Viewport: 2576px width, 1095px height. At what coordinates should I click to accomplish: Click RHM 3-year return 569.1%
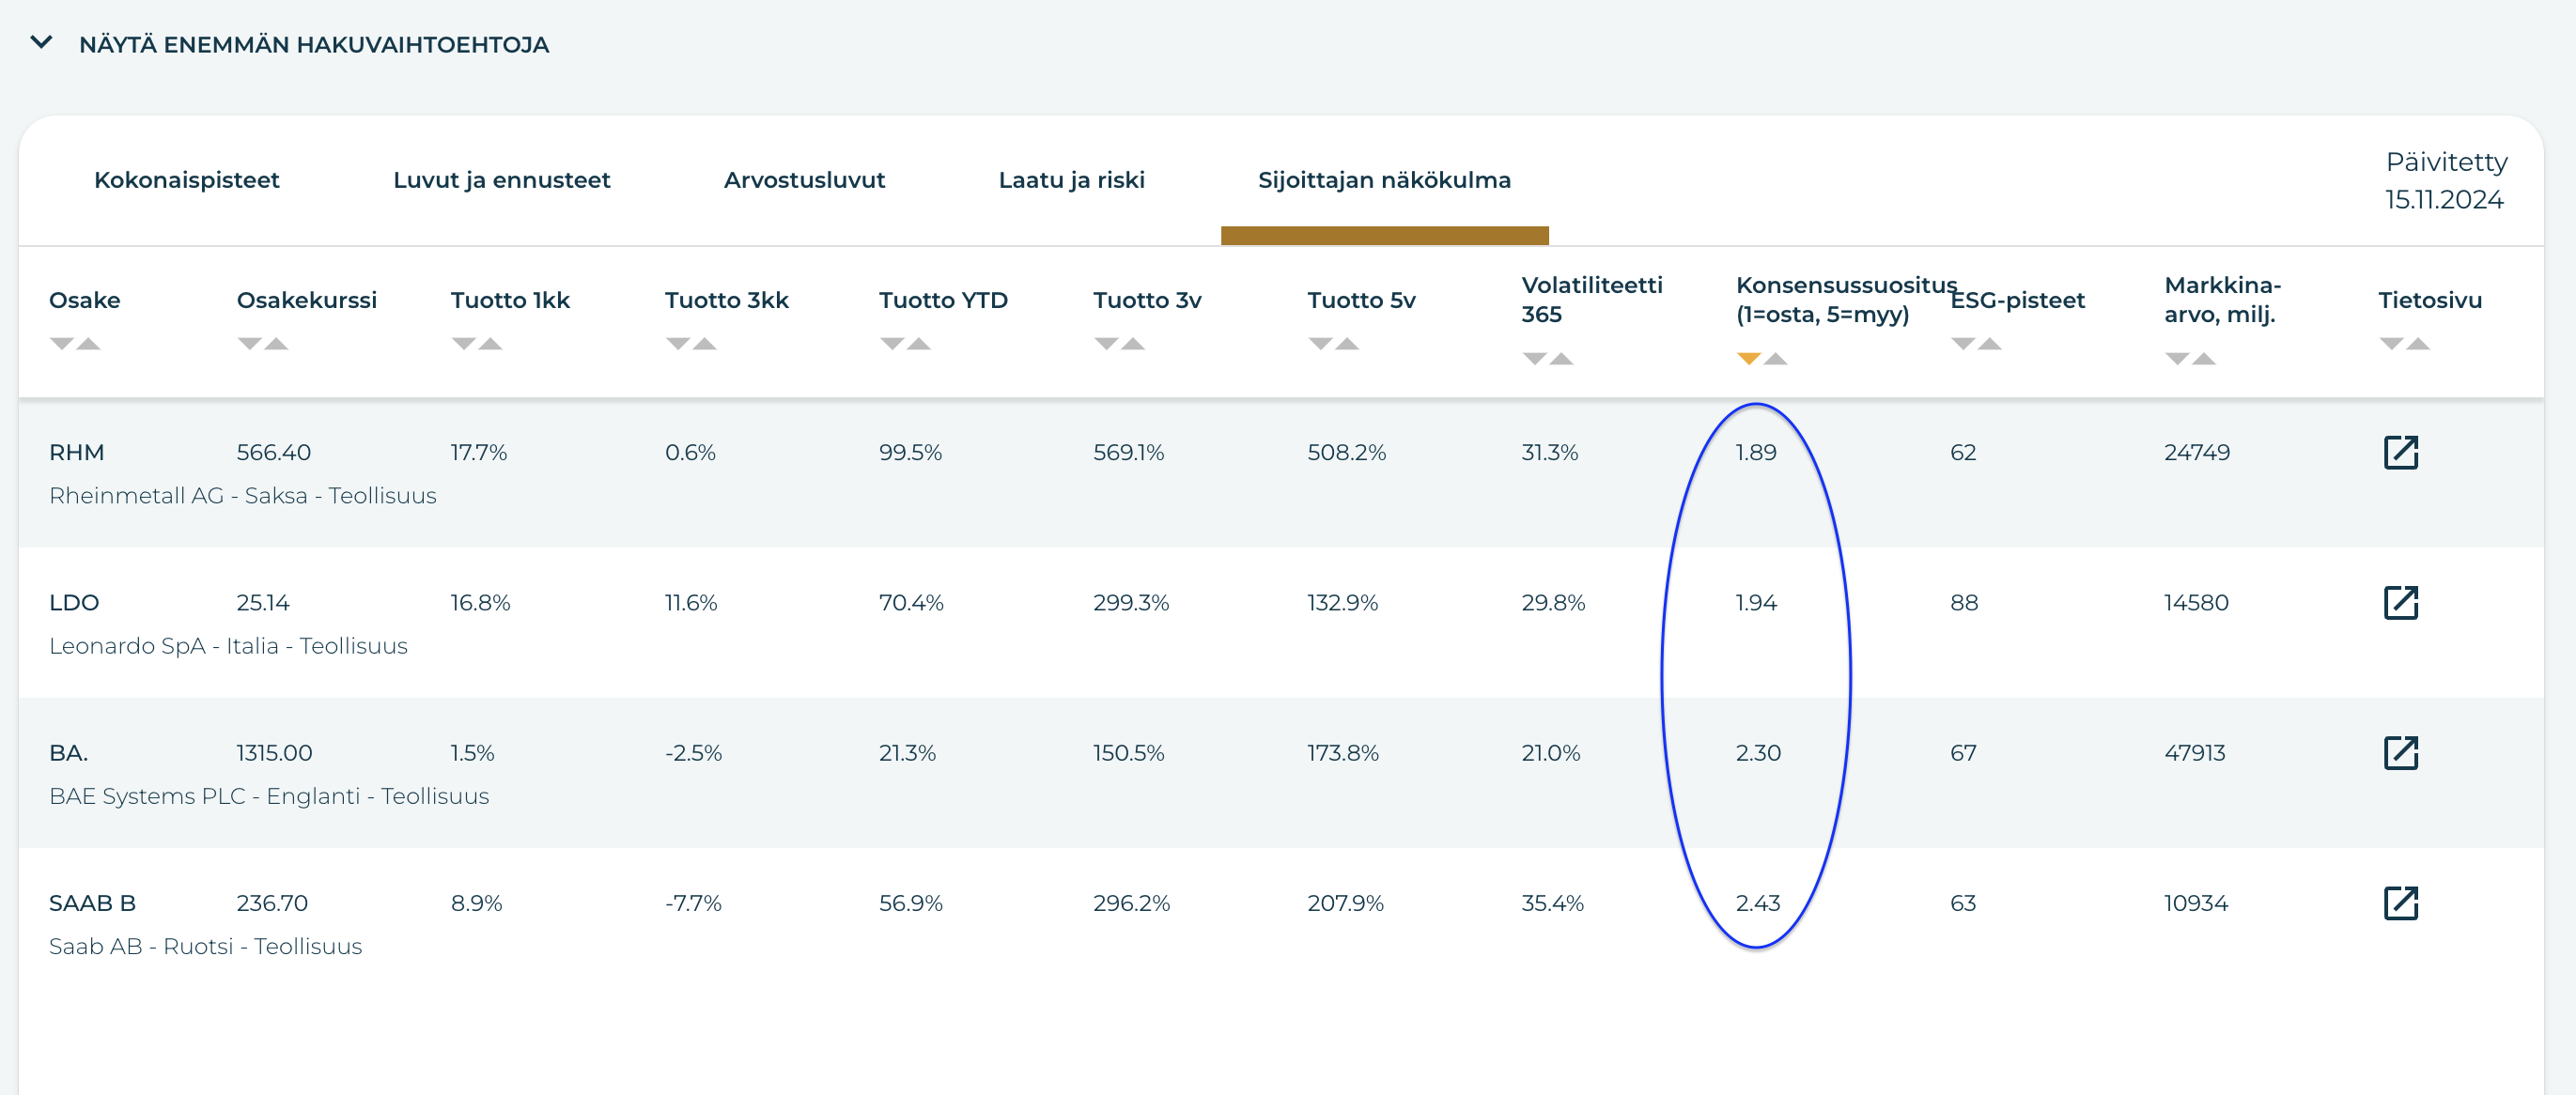tap(1128, 452)
